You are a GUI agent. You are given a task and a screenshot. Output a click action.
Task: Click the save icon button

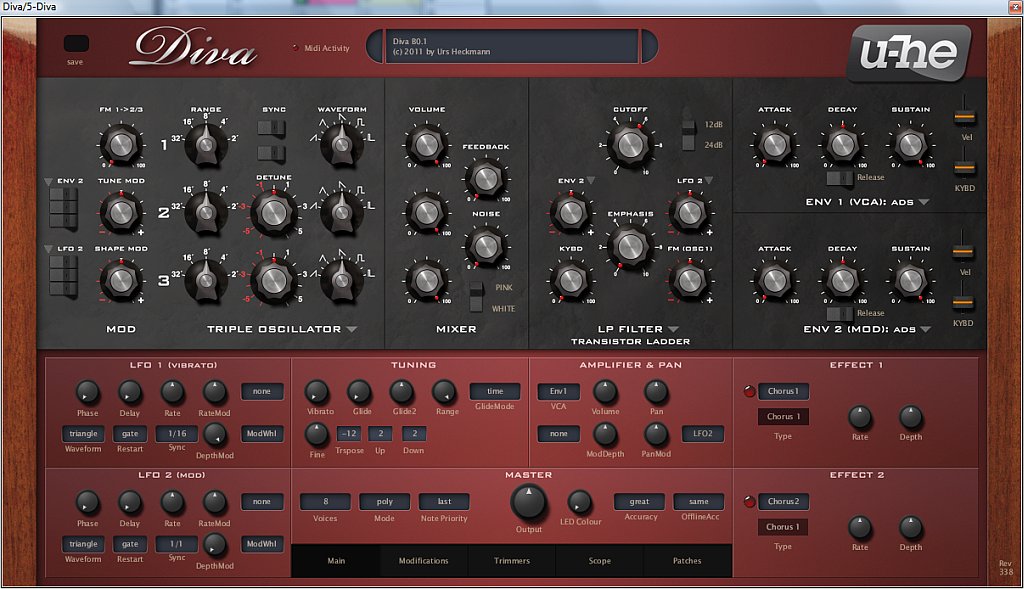(x=76, y=44)
